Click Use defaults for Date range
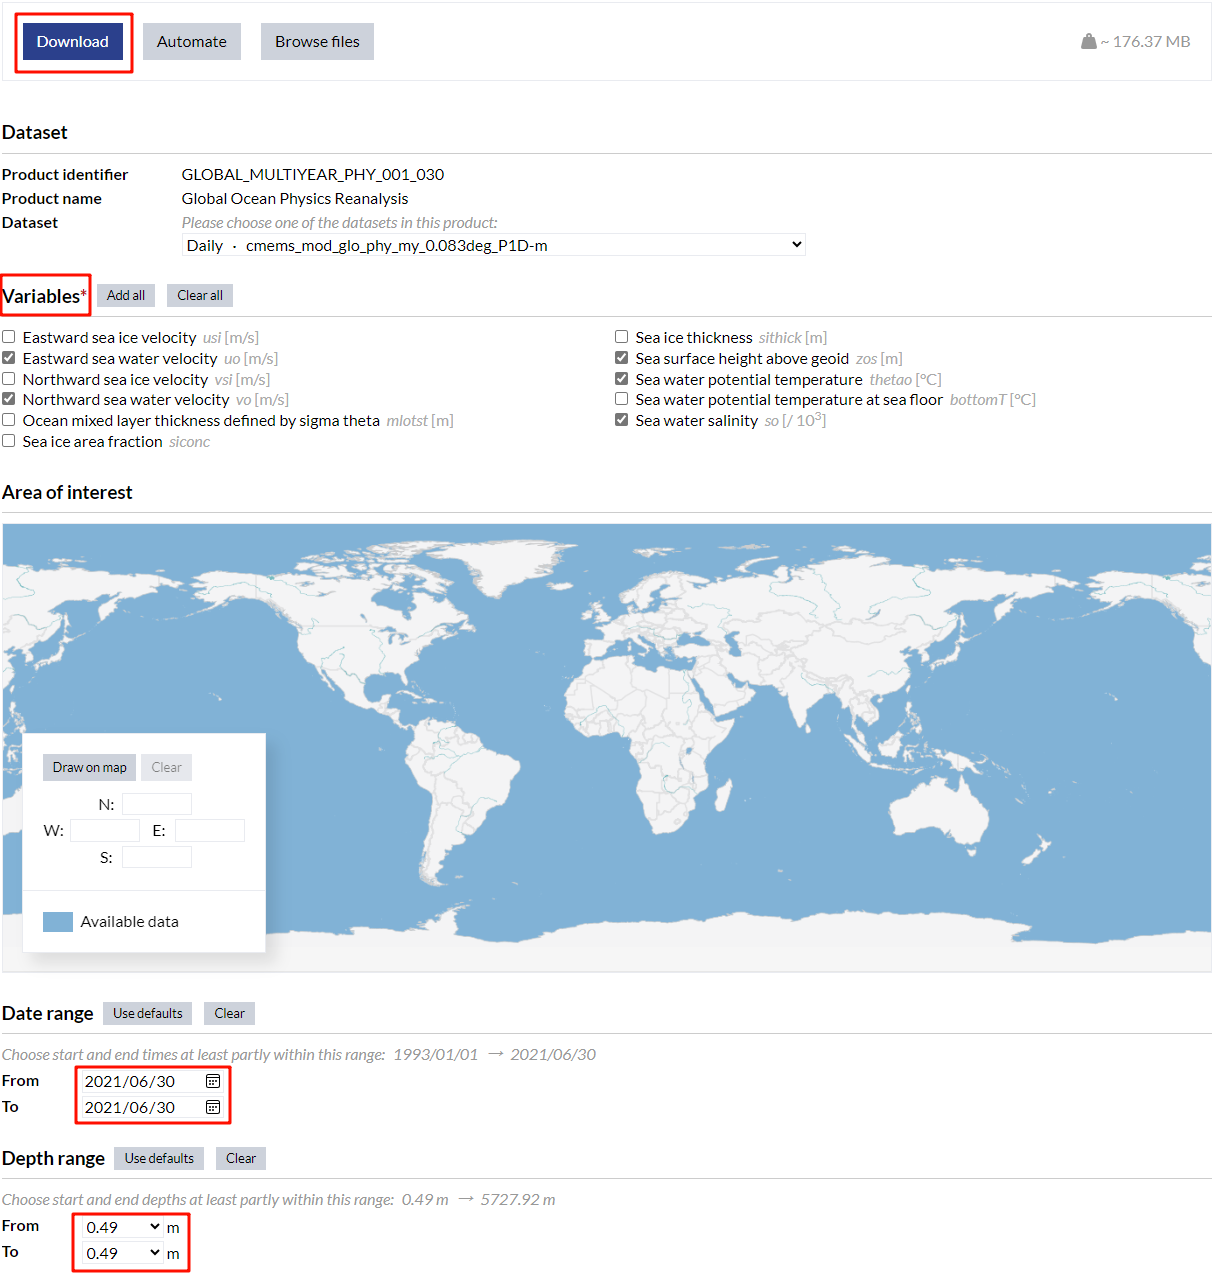1224x1273 pixels. click(148, 1014)
